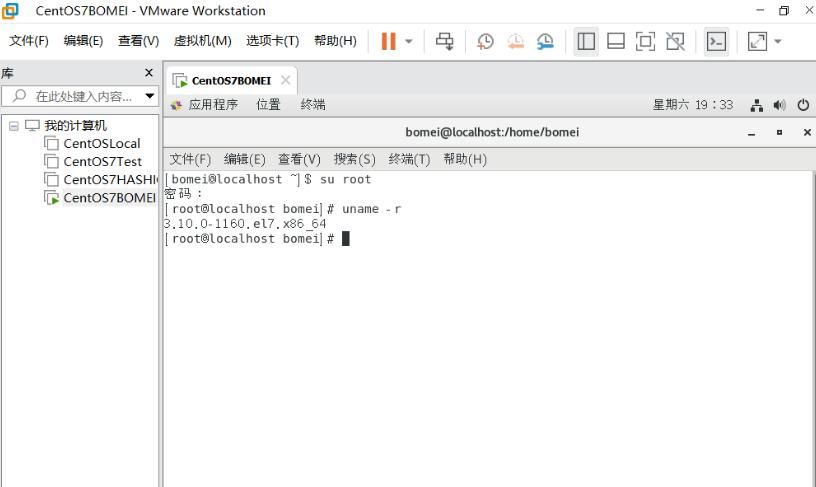
Task: Click the VMware Workstation logo icon
Action: pyautogui.click(x=9, y=10)
